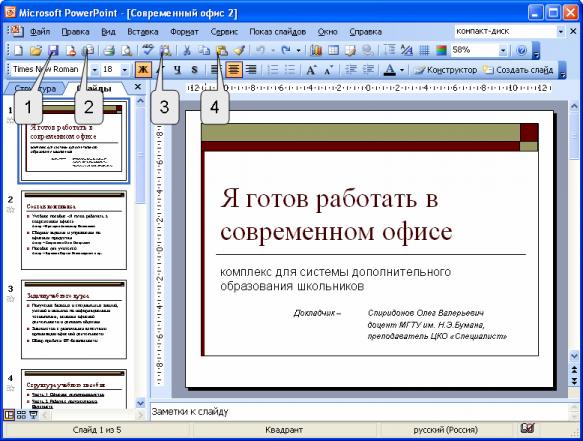583x441 pixels.
Task: Create a new blank presentation
Action: [18, 50]
